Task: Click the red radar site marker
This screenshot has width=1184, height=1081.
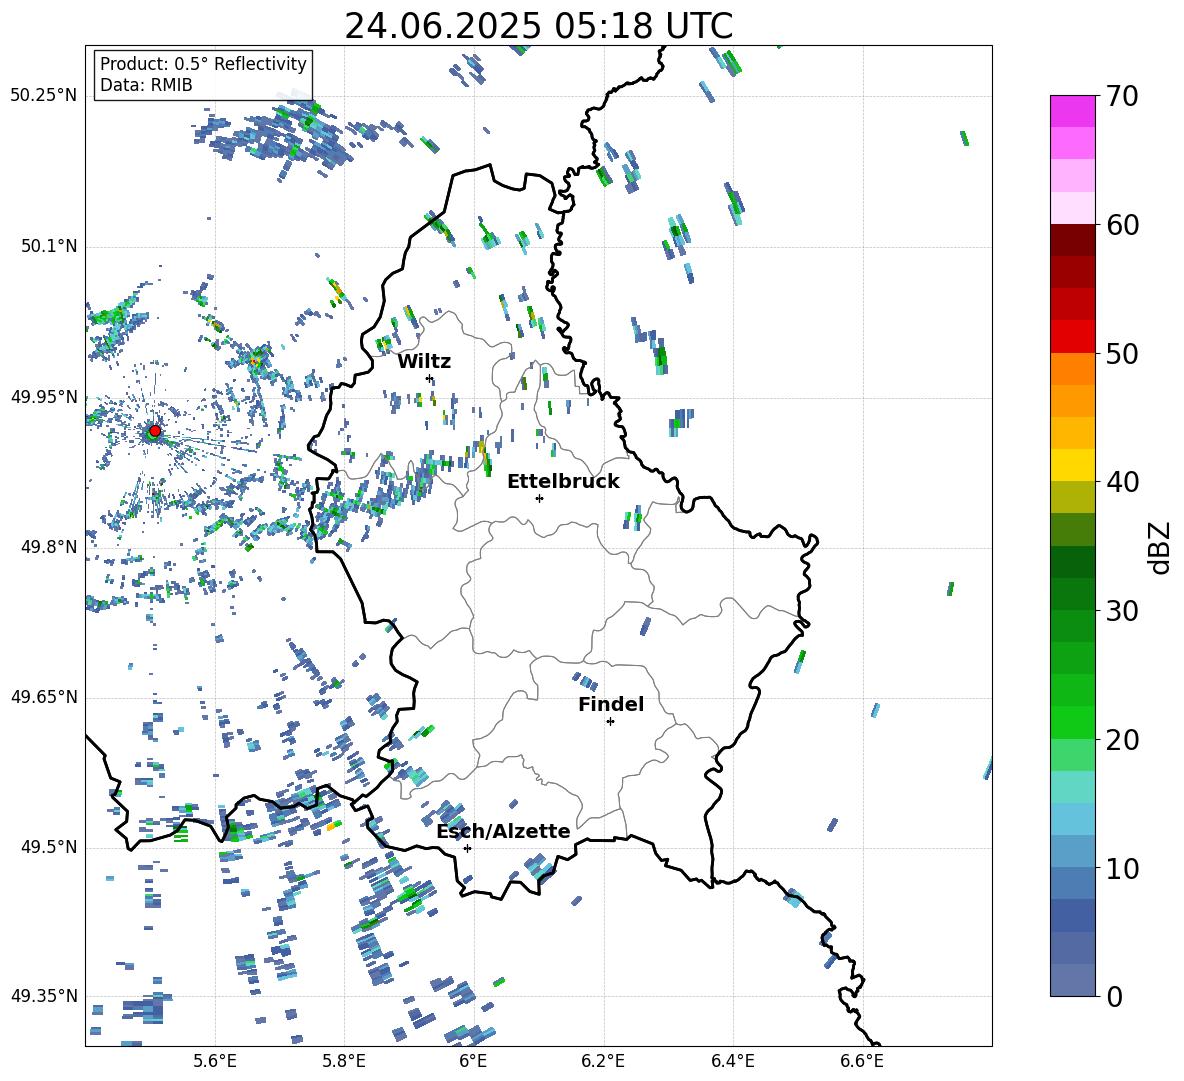Action: coord(155,430)
